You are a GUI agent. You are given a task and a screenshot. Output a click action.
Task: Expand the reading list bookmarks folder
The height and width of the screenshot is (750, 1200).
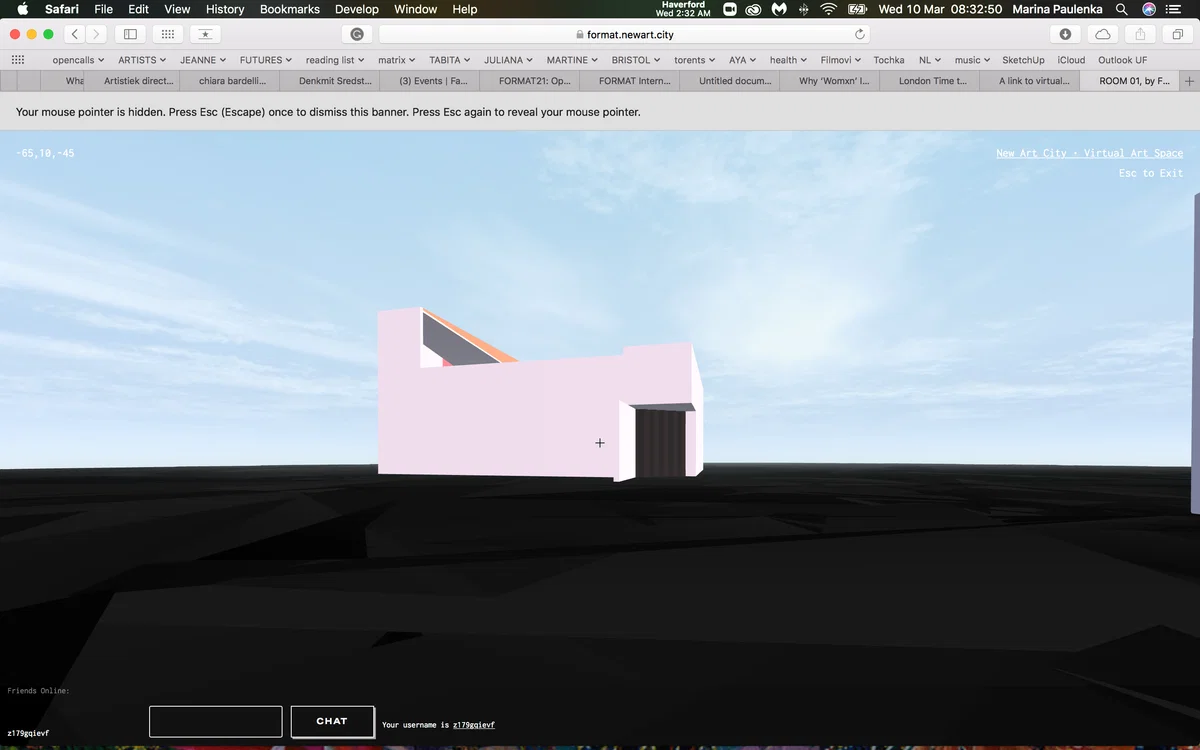click(x=335, y=60)
